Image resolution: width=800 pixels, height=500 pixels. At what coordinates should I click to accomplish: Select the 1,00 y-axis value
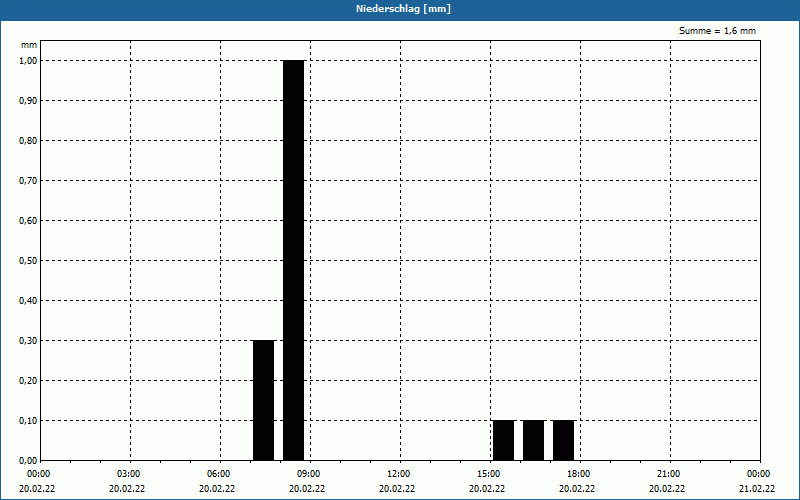[28, 60]
